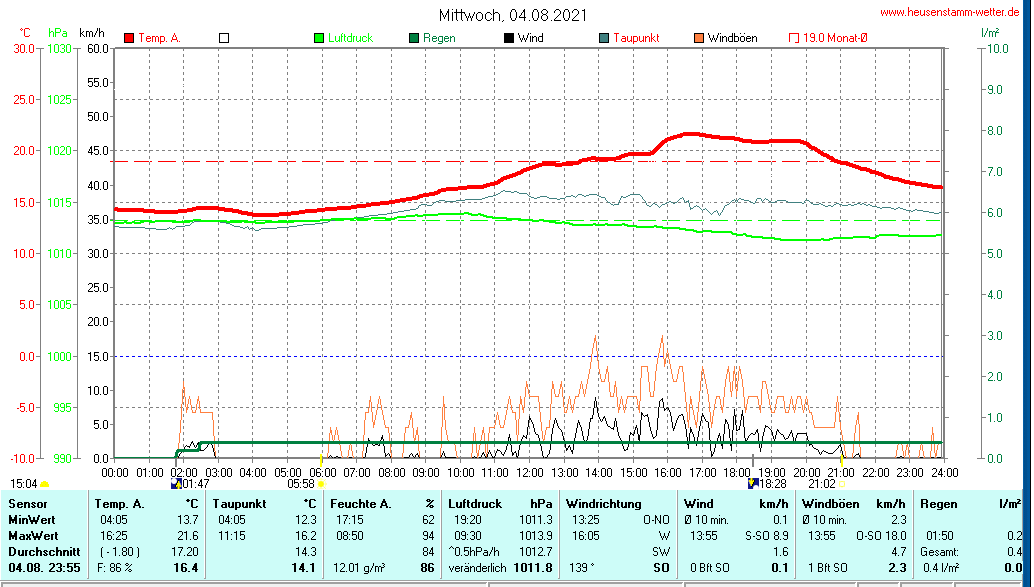Click the minimum pressure value 1011.3
Screen dimensions: 1034x587
[x=536, y=520]
